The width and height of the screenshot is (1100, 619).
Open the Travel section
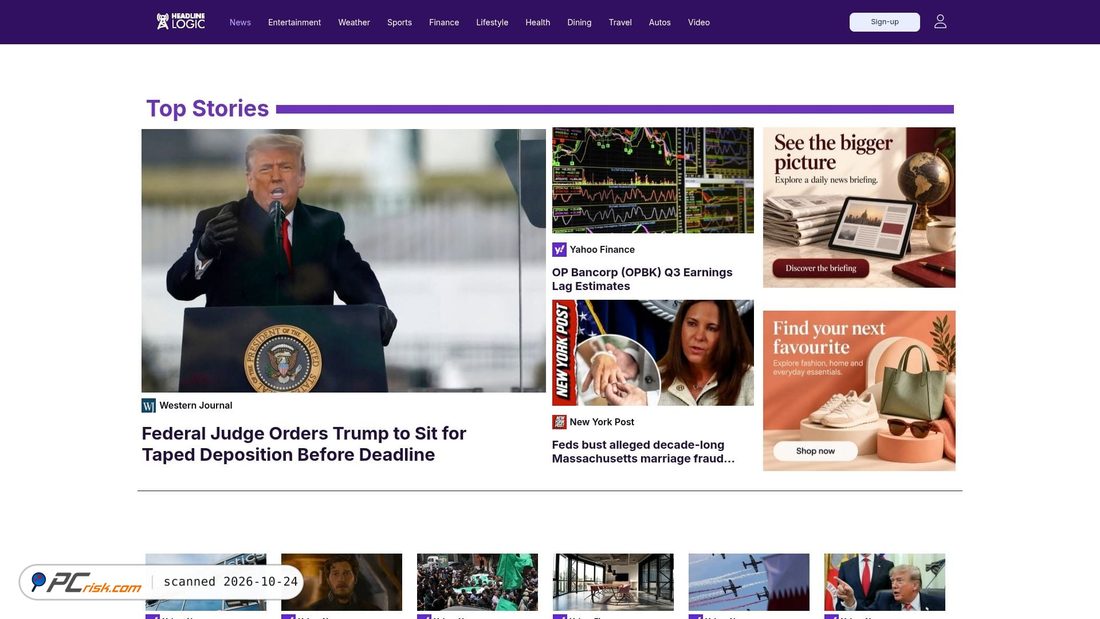tap(620, 22)
